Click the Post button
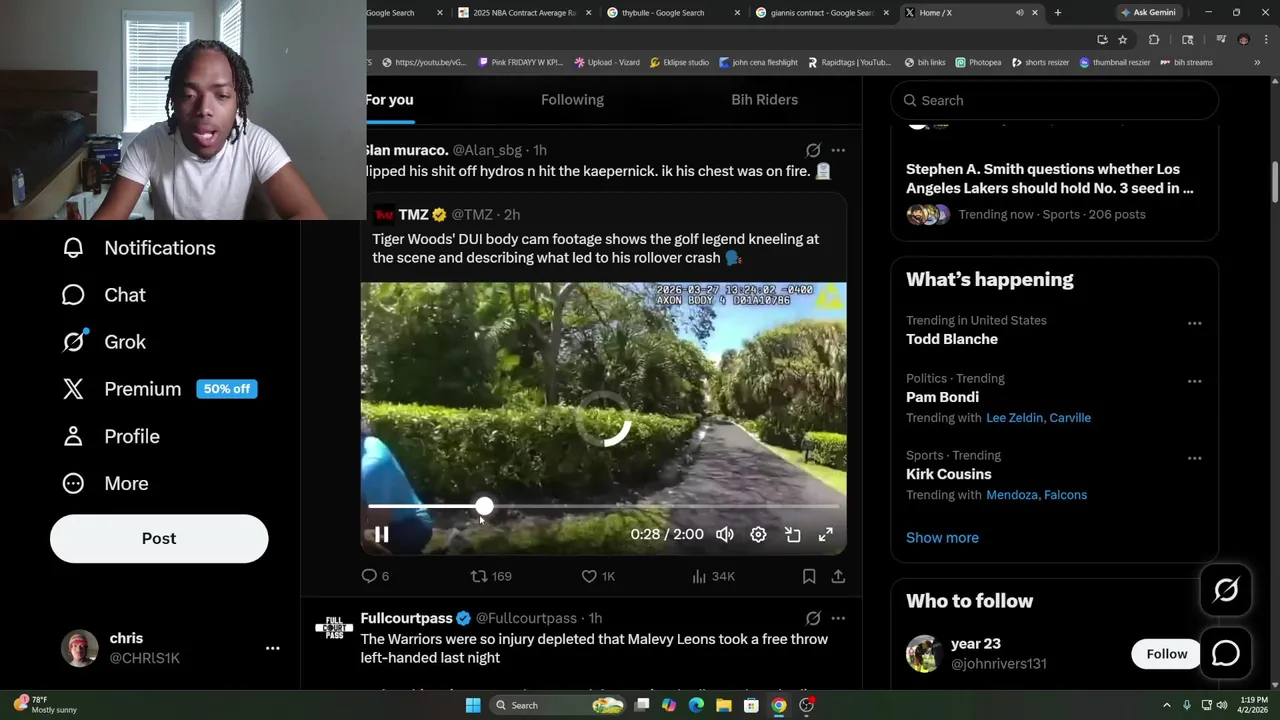The height and width of the screenshot is (720, 1280). point(159,538)
